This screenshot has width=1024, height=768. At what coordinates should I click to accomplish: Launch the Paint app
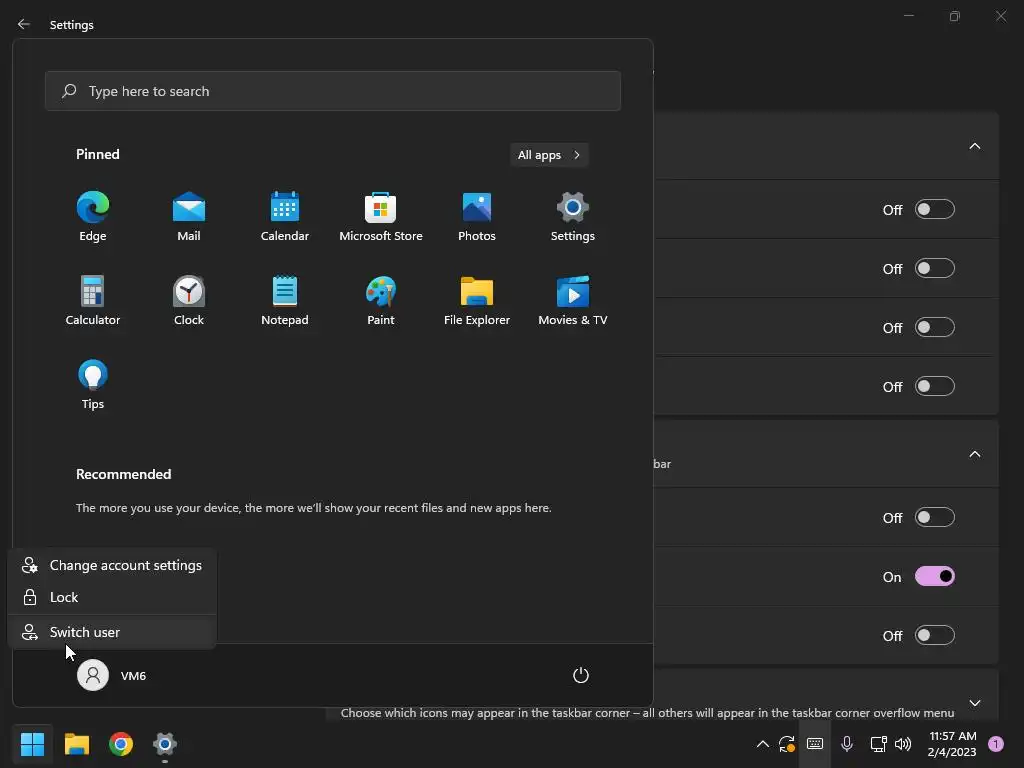click(381, 300)
